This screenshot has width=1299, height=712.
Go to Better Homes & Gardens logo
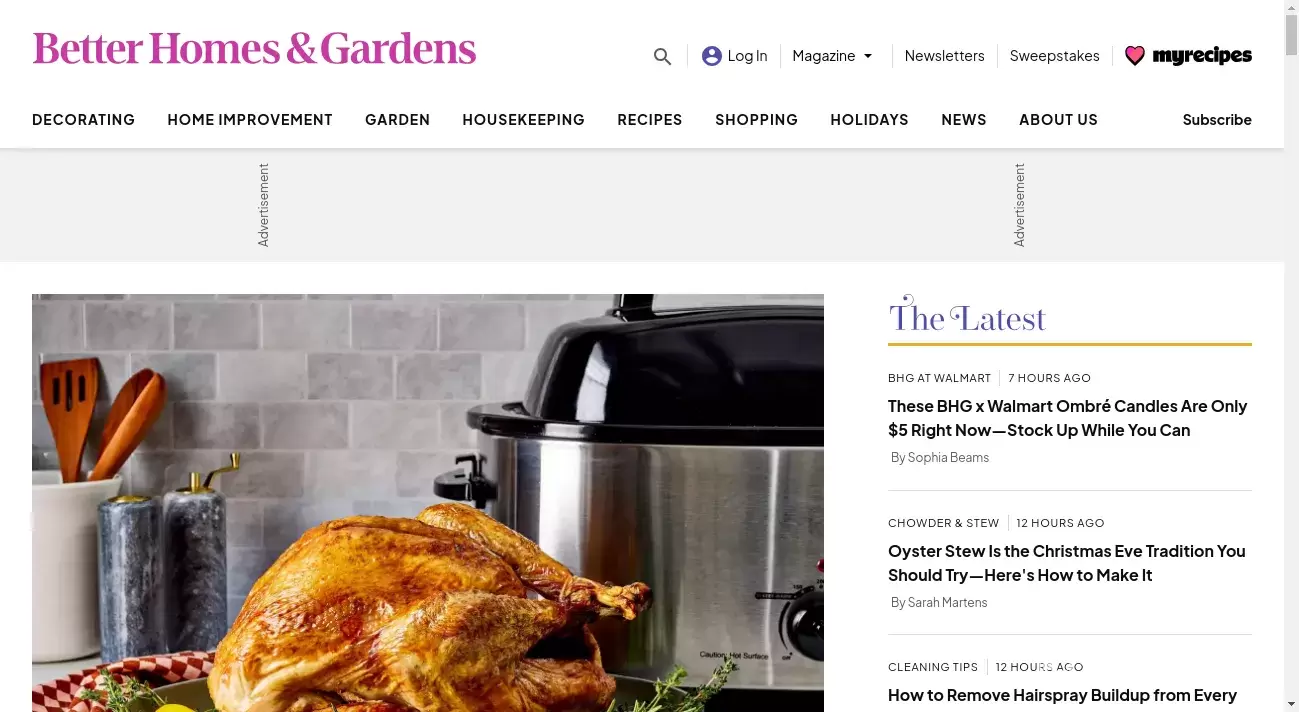click(254, 49)
